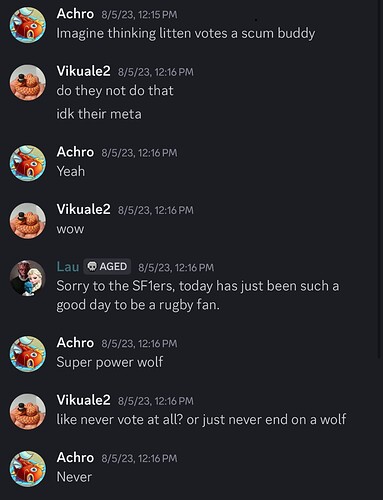This screenshot has height=500, width=383.
Task: Click Achro's avatar next to 'Never' message
Action: pyautogui.click(x=27, y=469)
